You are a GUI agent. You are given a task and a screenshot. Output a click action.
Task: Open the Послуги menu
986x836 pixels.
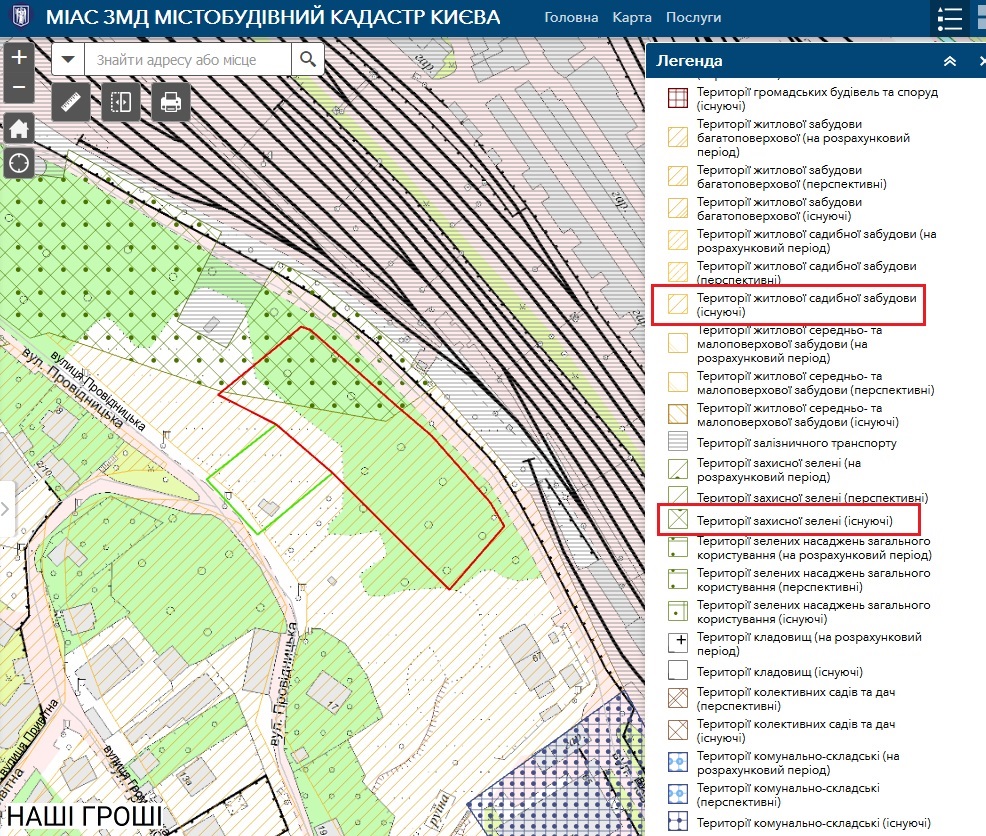point(695,18)
